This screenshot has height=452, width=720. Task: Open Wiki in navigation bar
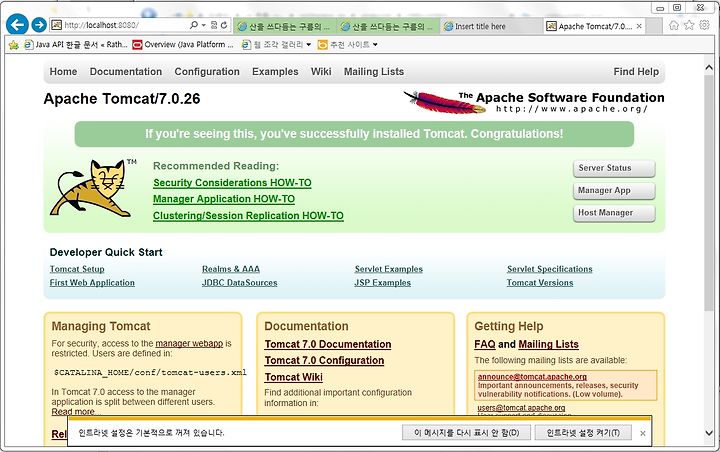pos(321,72)
